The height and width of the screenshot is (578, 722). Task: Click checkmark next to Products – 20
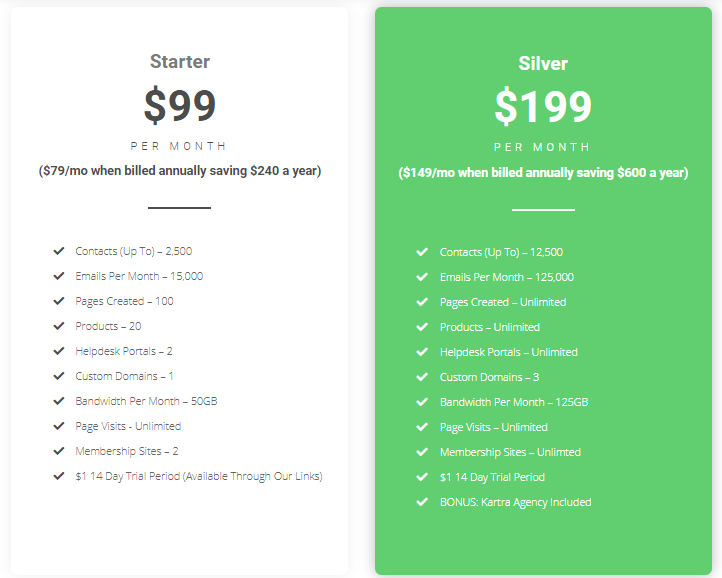(59, 326)
